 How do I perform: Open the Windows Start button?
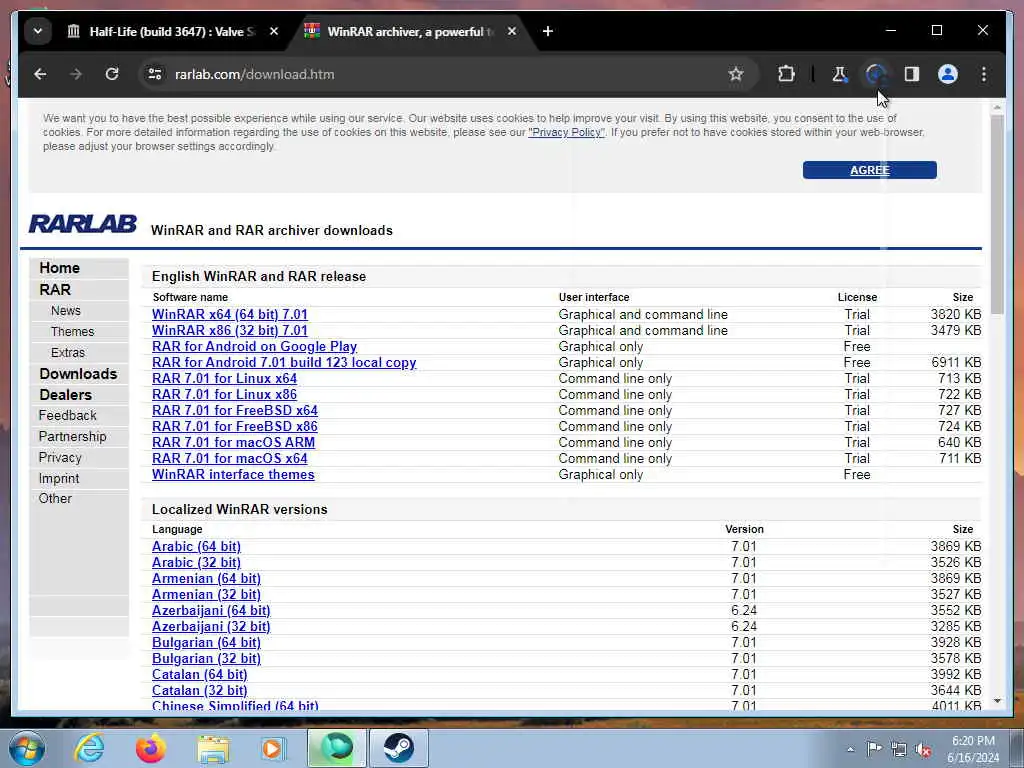click(27, 748)
